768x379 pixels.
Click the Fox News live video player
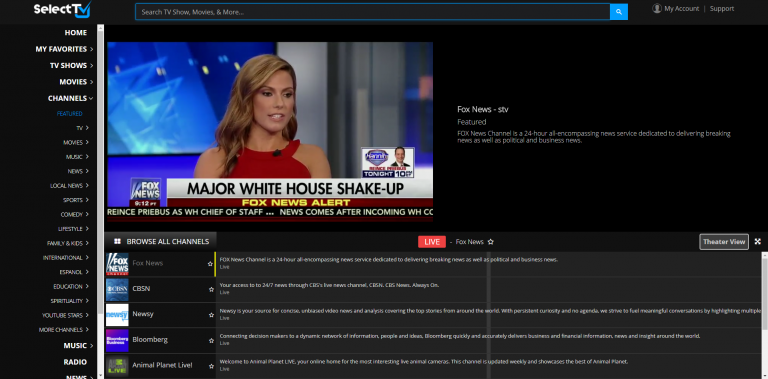coord(270,132)
